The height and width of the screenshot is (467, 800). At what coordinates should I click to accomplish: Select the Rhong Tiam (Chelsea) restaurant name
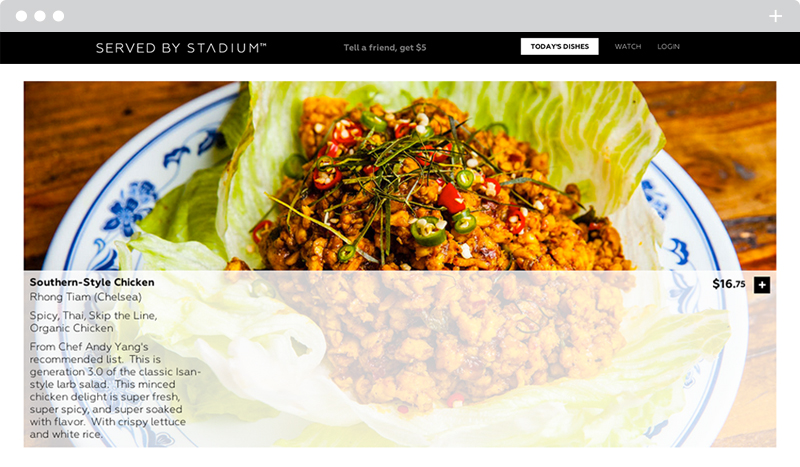86,297
